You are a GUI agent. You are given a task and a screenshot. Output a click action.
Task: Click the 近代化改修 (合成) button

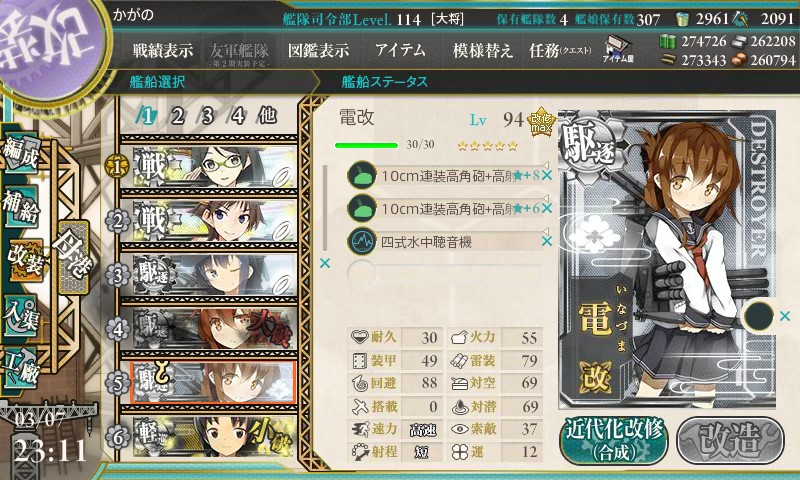click(x=614, y=440)
